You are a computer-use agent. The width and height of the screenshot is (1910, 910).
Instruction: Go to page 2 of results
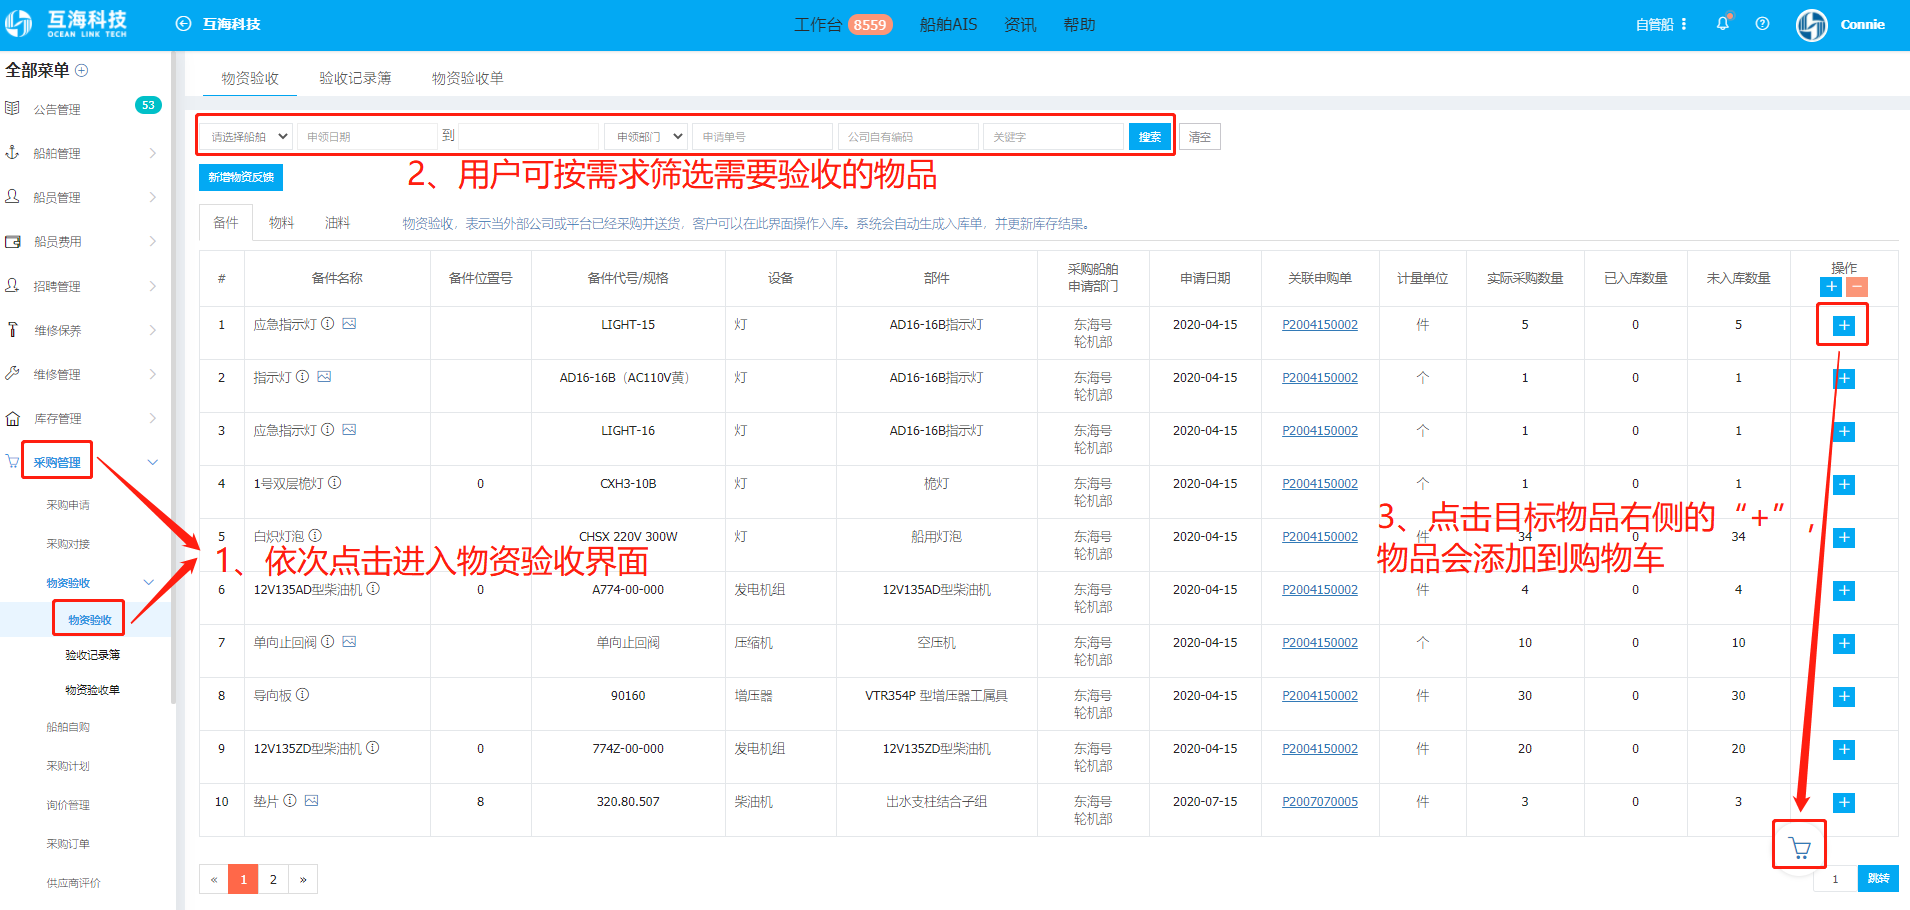pos(273,880)
